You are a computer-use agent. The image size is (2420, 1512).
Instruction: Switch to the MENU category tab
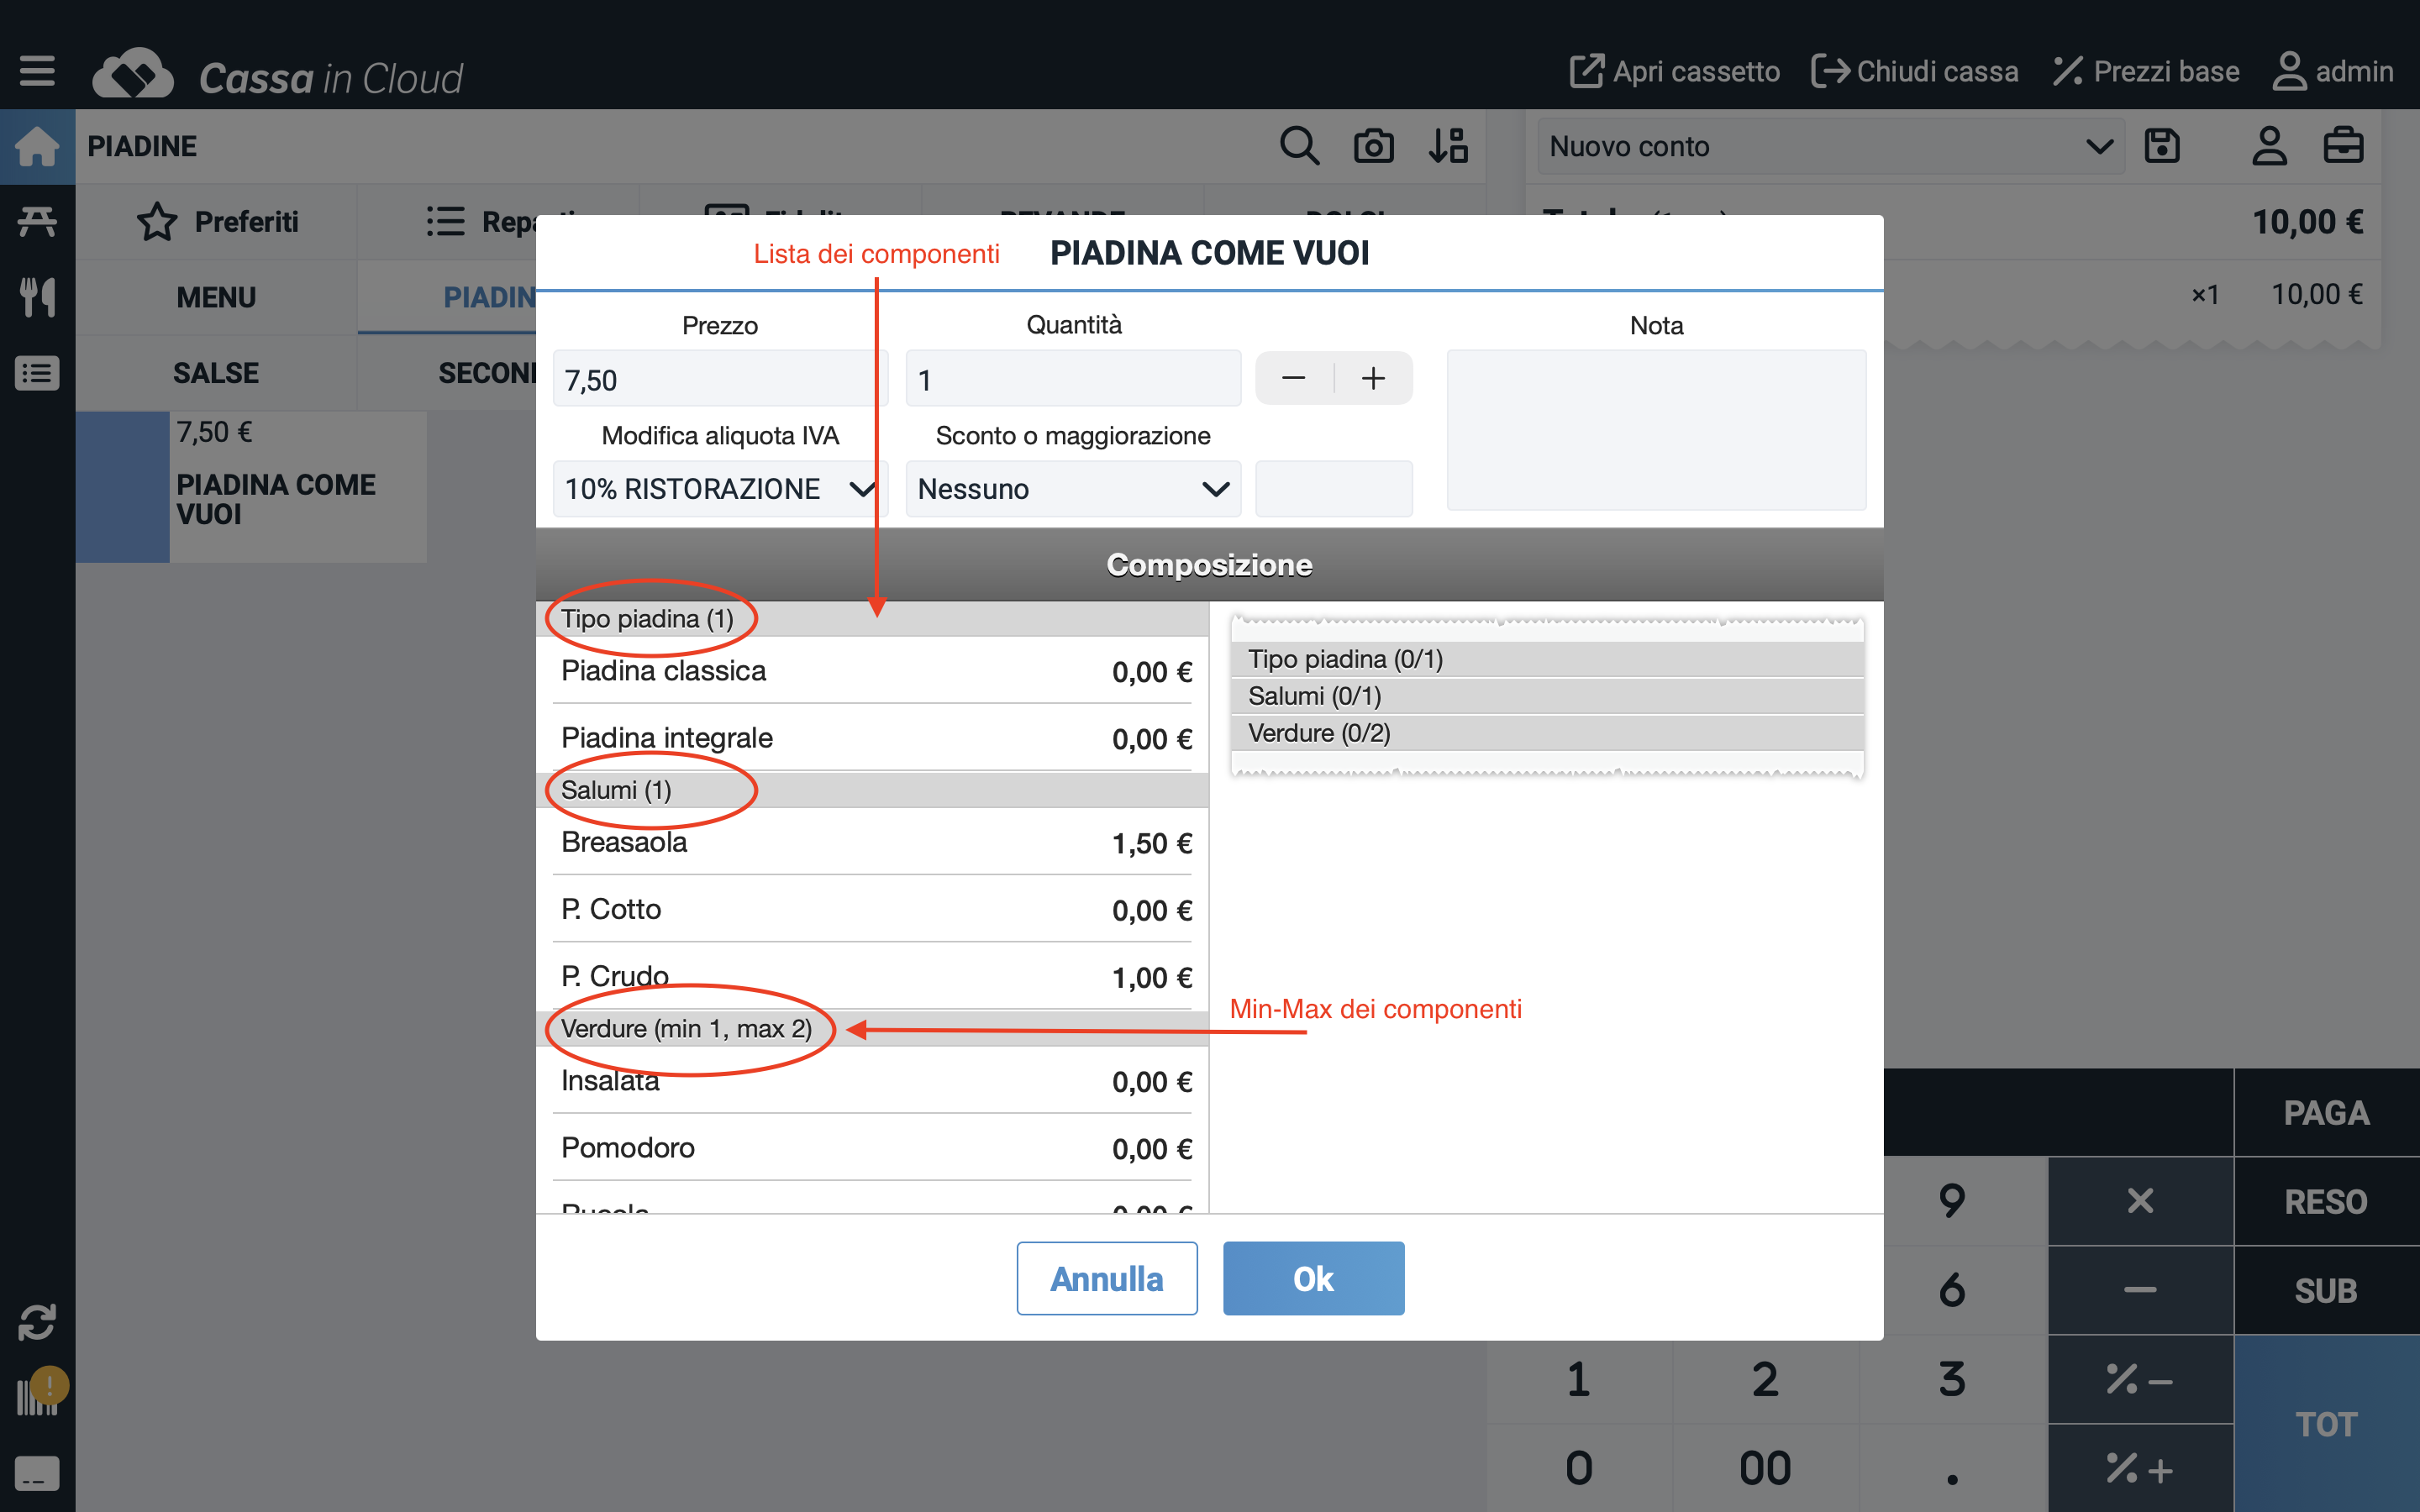tap(216, 297)
